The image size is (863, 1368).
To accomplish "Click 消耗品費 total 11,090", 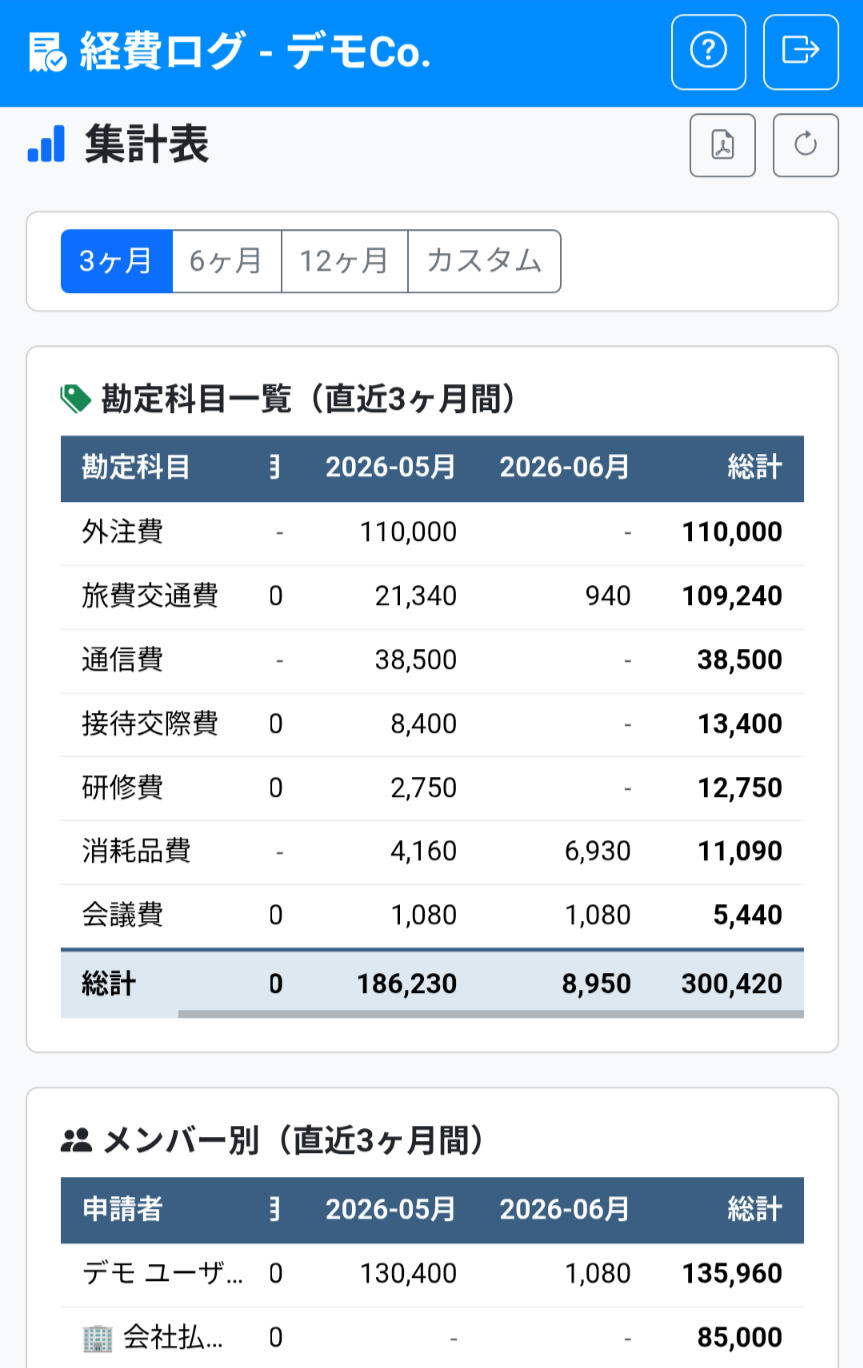I will 740,852.
